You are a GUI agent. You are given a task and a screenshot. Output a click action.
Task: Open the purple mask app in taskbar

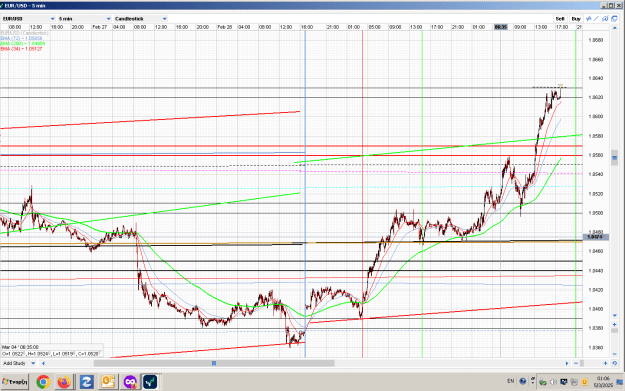pos(130,382)
